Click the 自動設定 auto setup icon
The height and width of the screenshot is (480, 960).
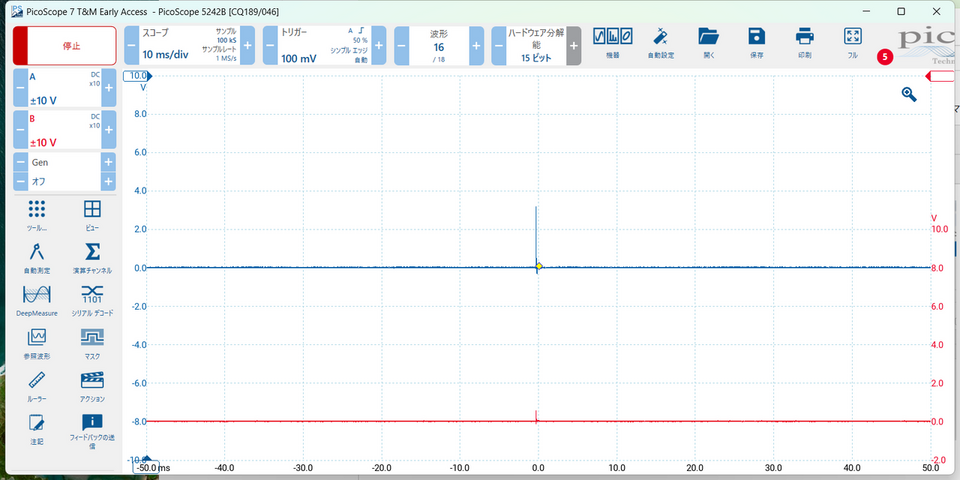661,44
